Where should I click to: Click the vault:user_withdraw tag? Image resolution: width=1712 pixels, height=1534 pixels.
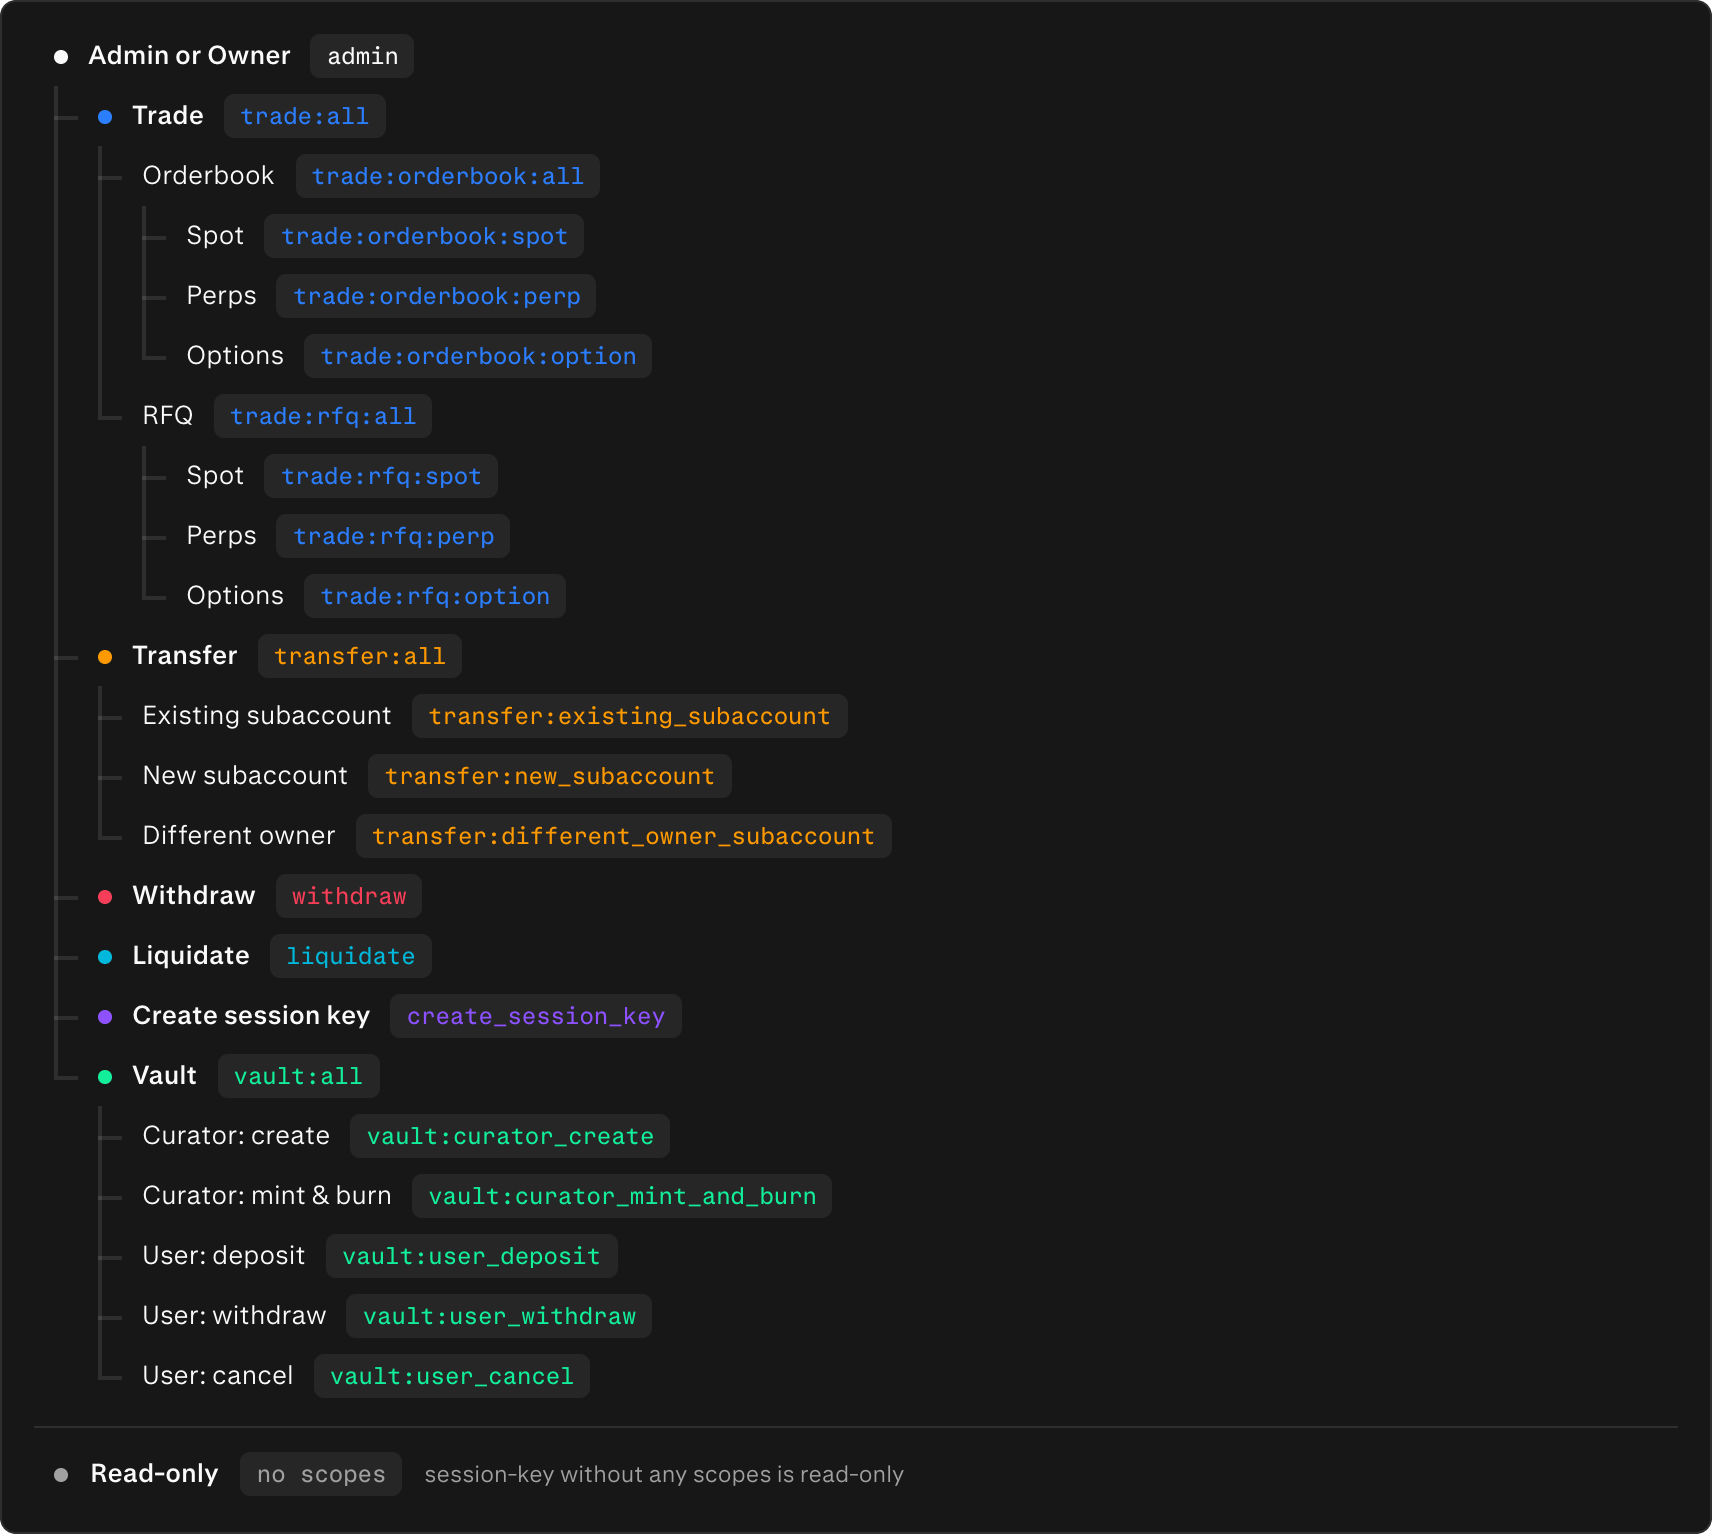click(499, 1316)
